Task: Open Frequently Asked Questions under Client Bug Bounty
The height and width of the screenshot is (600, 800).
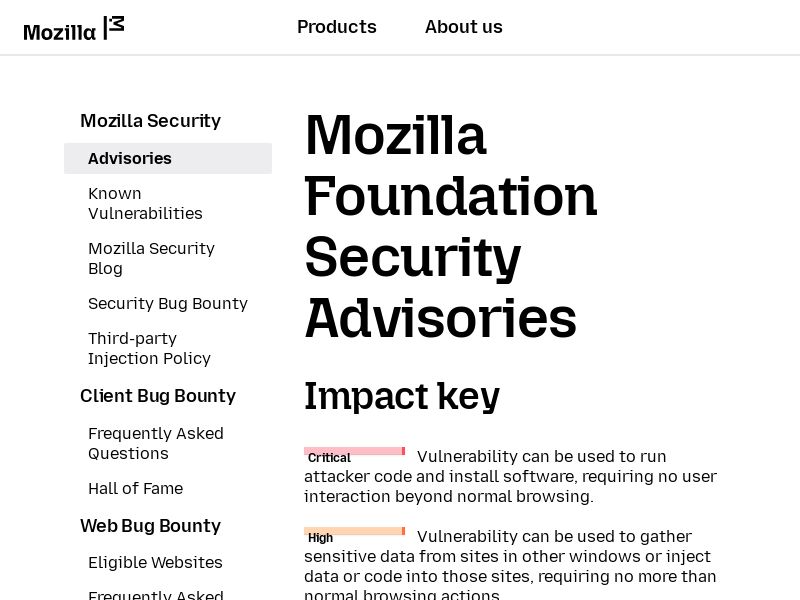Action: point(156,443)
